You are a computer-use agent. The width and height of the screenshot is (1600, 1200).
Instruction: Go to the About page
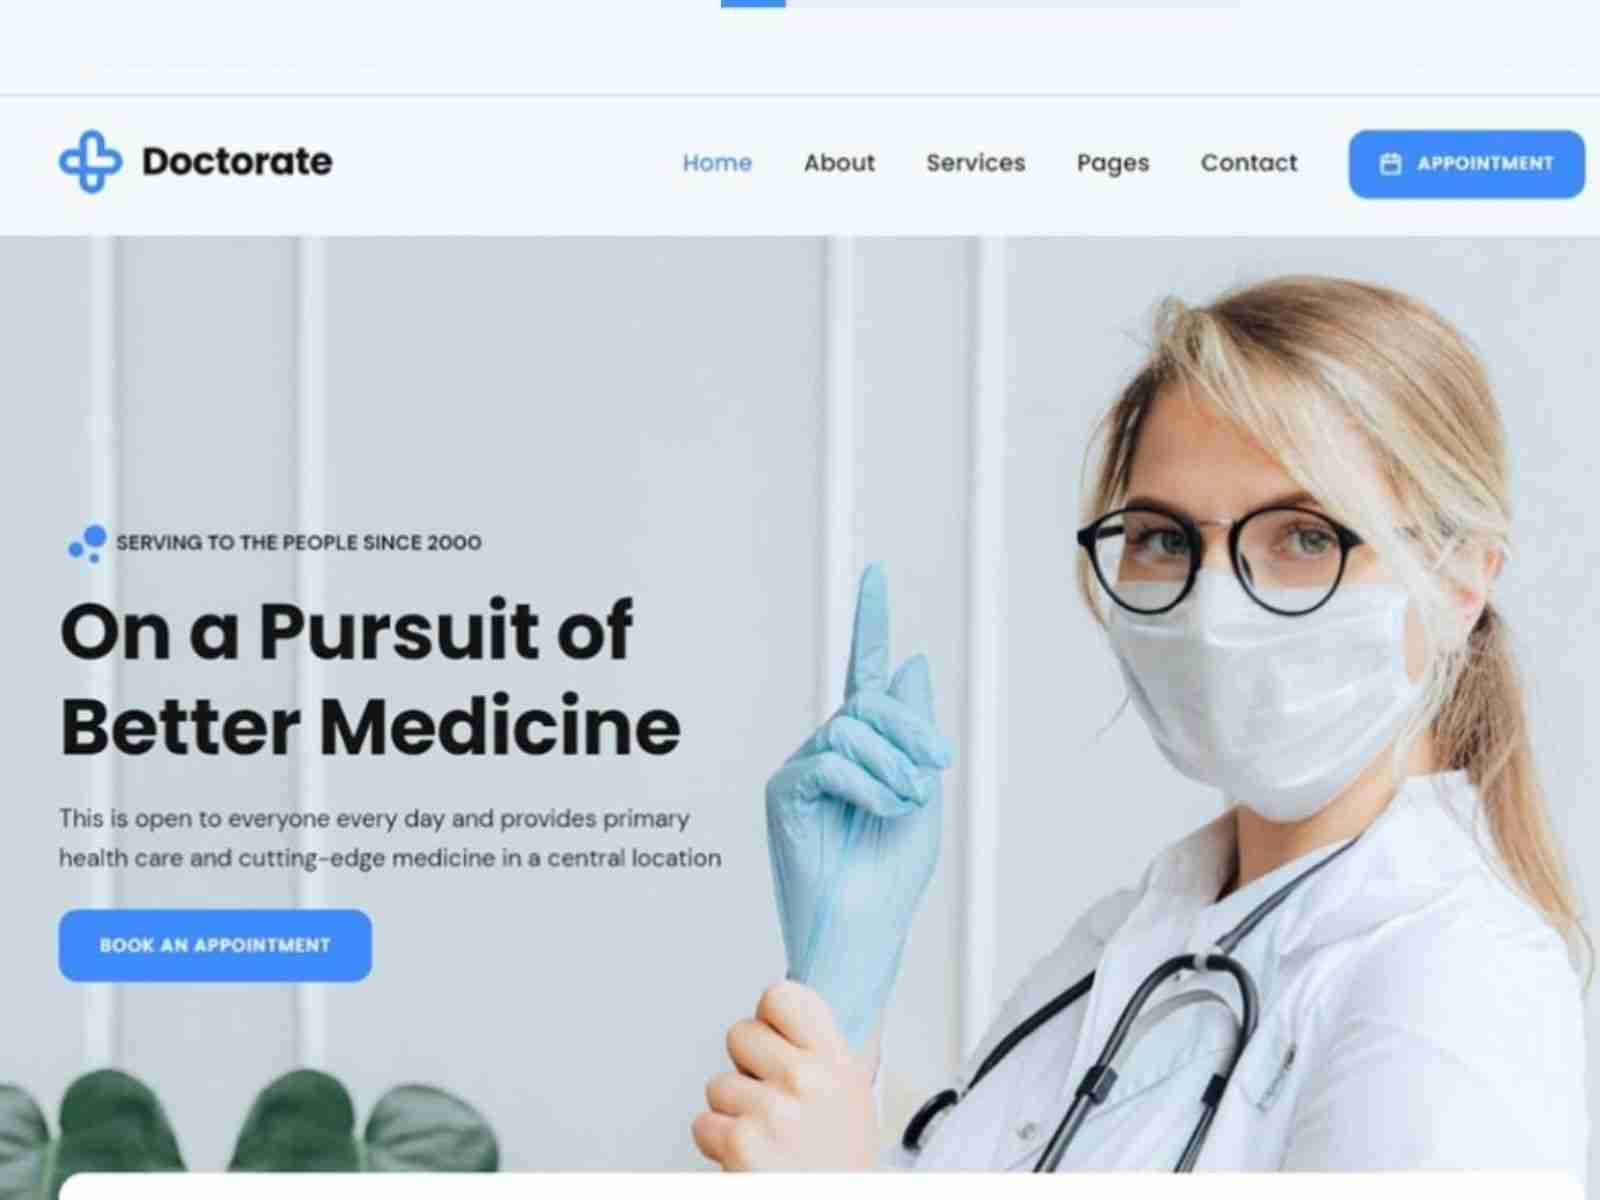[839, 163]
